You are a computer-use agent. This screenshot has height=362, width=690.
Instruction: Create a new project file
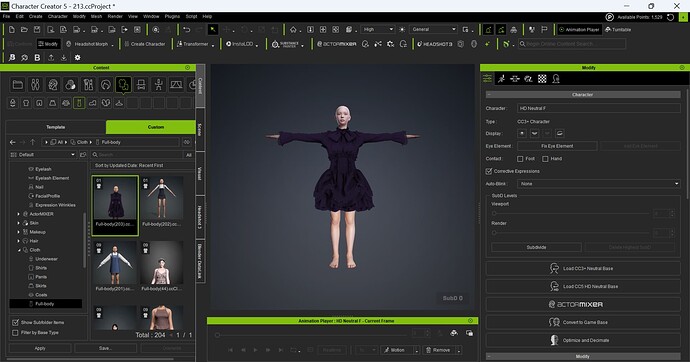[x=12, y=29]
